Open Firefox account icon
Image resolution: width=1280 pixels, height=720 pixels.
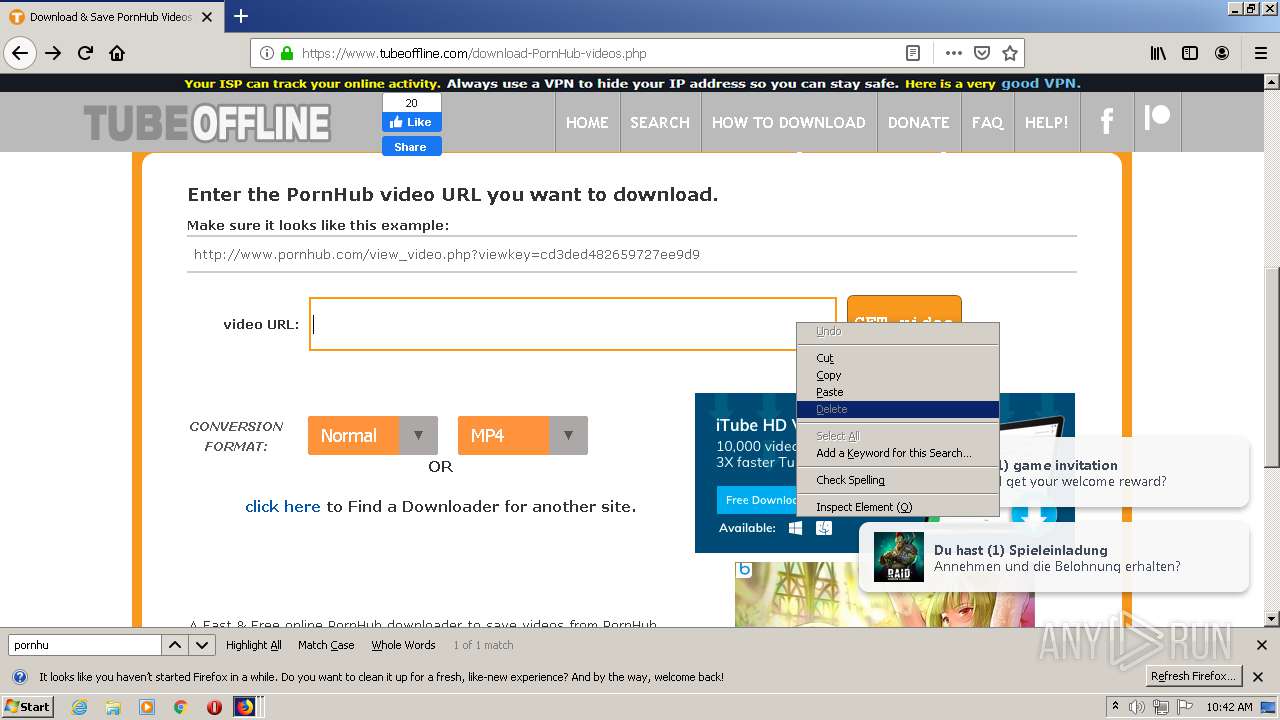click(1222, 53)
